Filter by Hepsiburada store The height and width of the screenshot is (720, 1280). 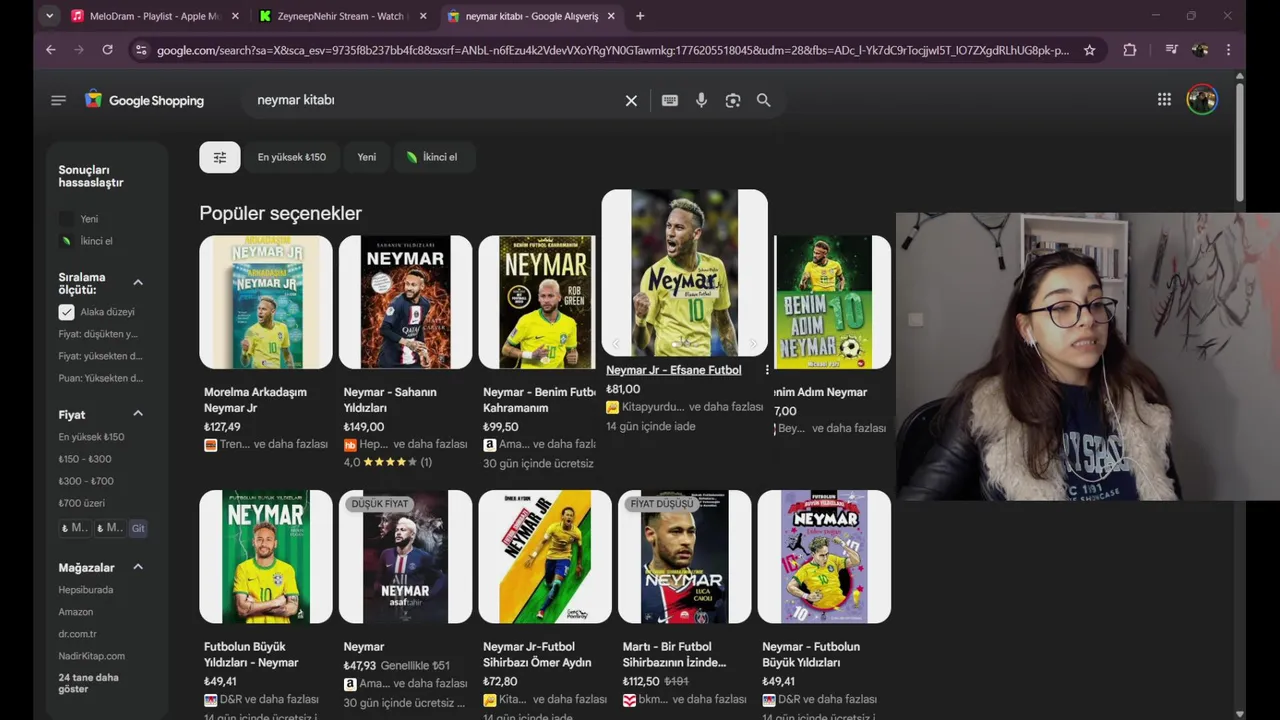(85, 590)
